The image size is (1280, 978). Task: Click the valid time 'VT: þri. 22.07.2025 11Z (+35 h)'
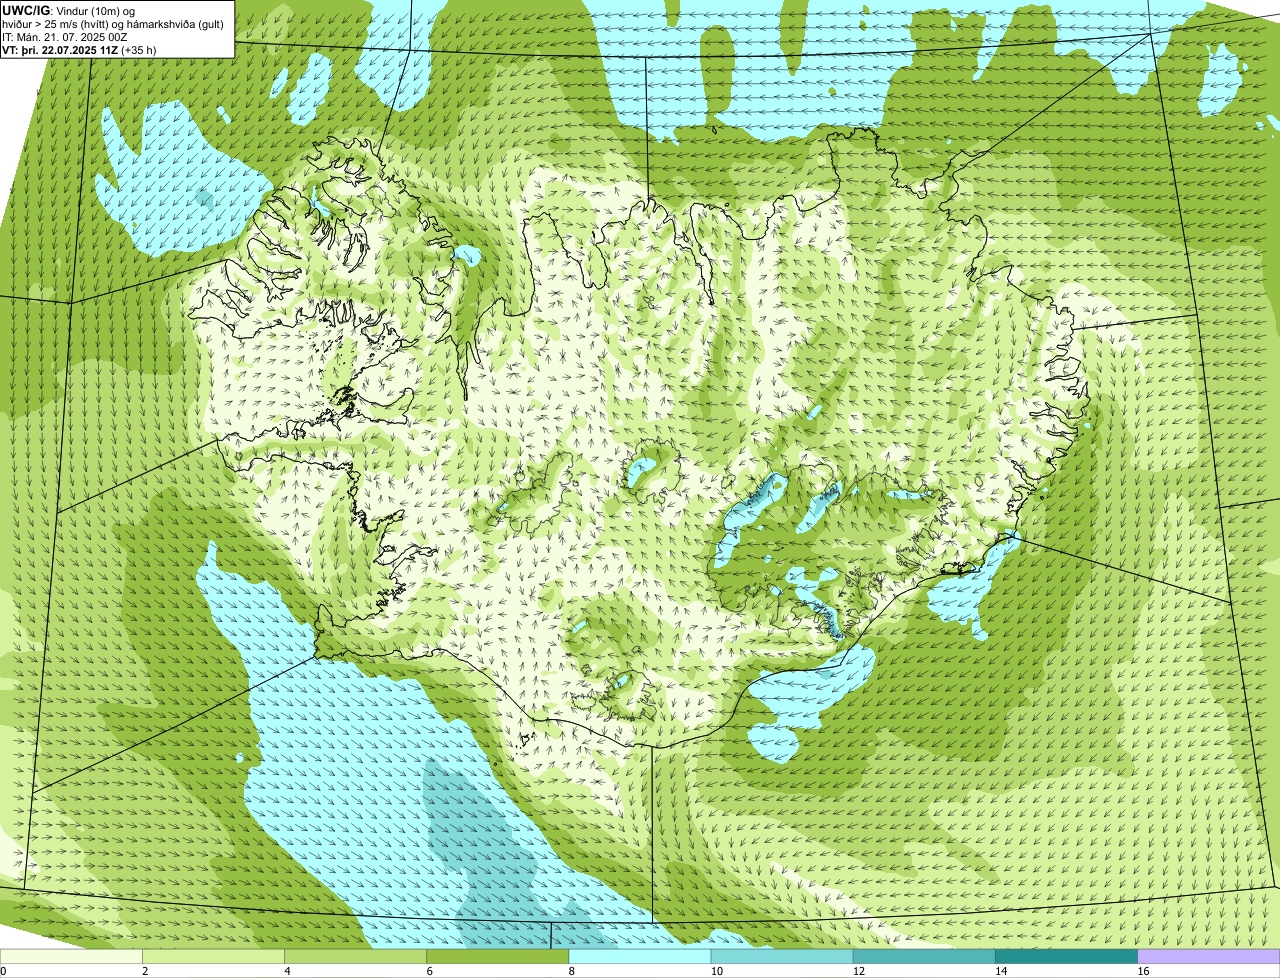point(79,49)
